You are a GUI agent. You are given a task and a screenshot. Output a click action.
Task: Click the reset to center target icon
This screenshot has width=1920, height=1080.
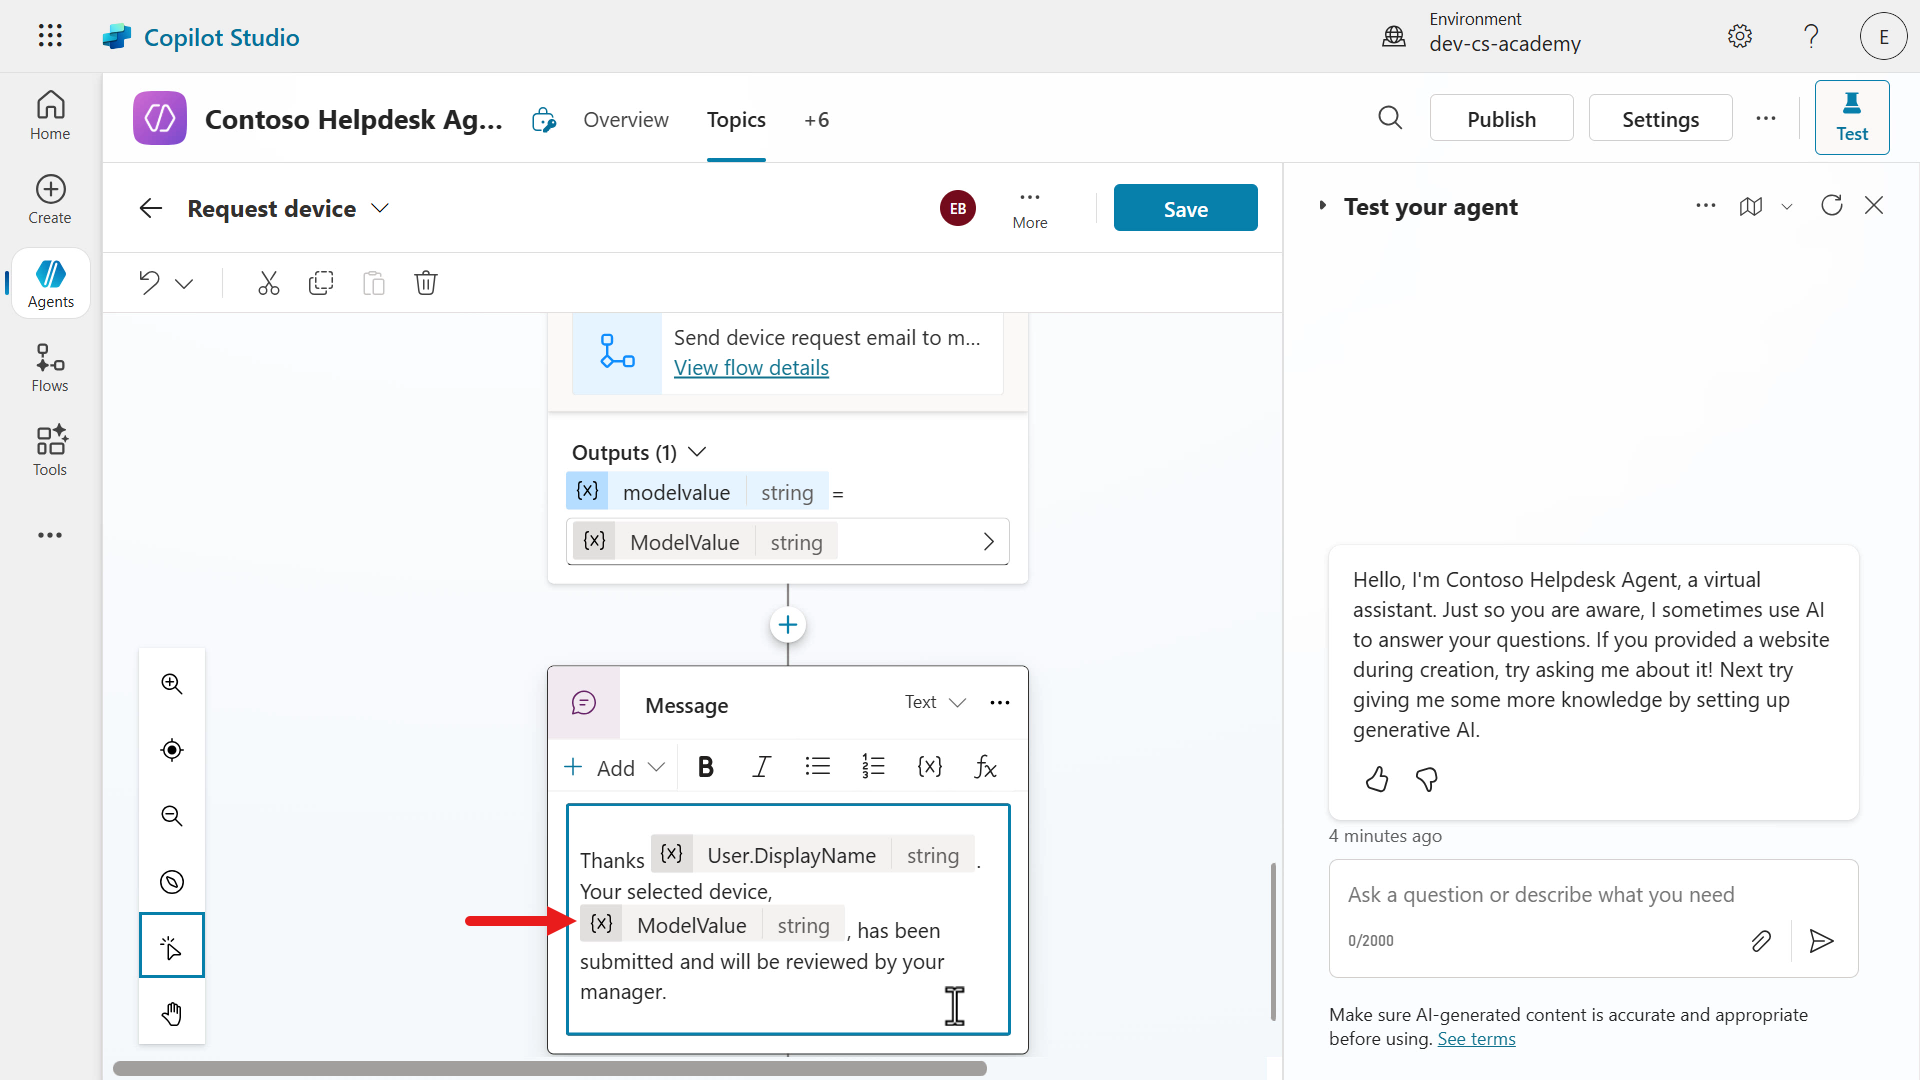click(172, 750)
